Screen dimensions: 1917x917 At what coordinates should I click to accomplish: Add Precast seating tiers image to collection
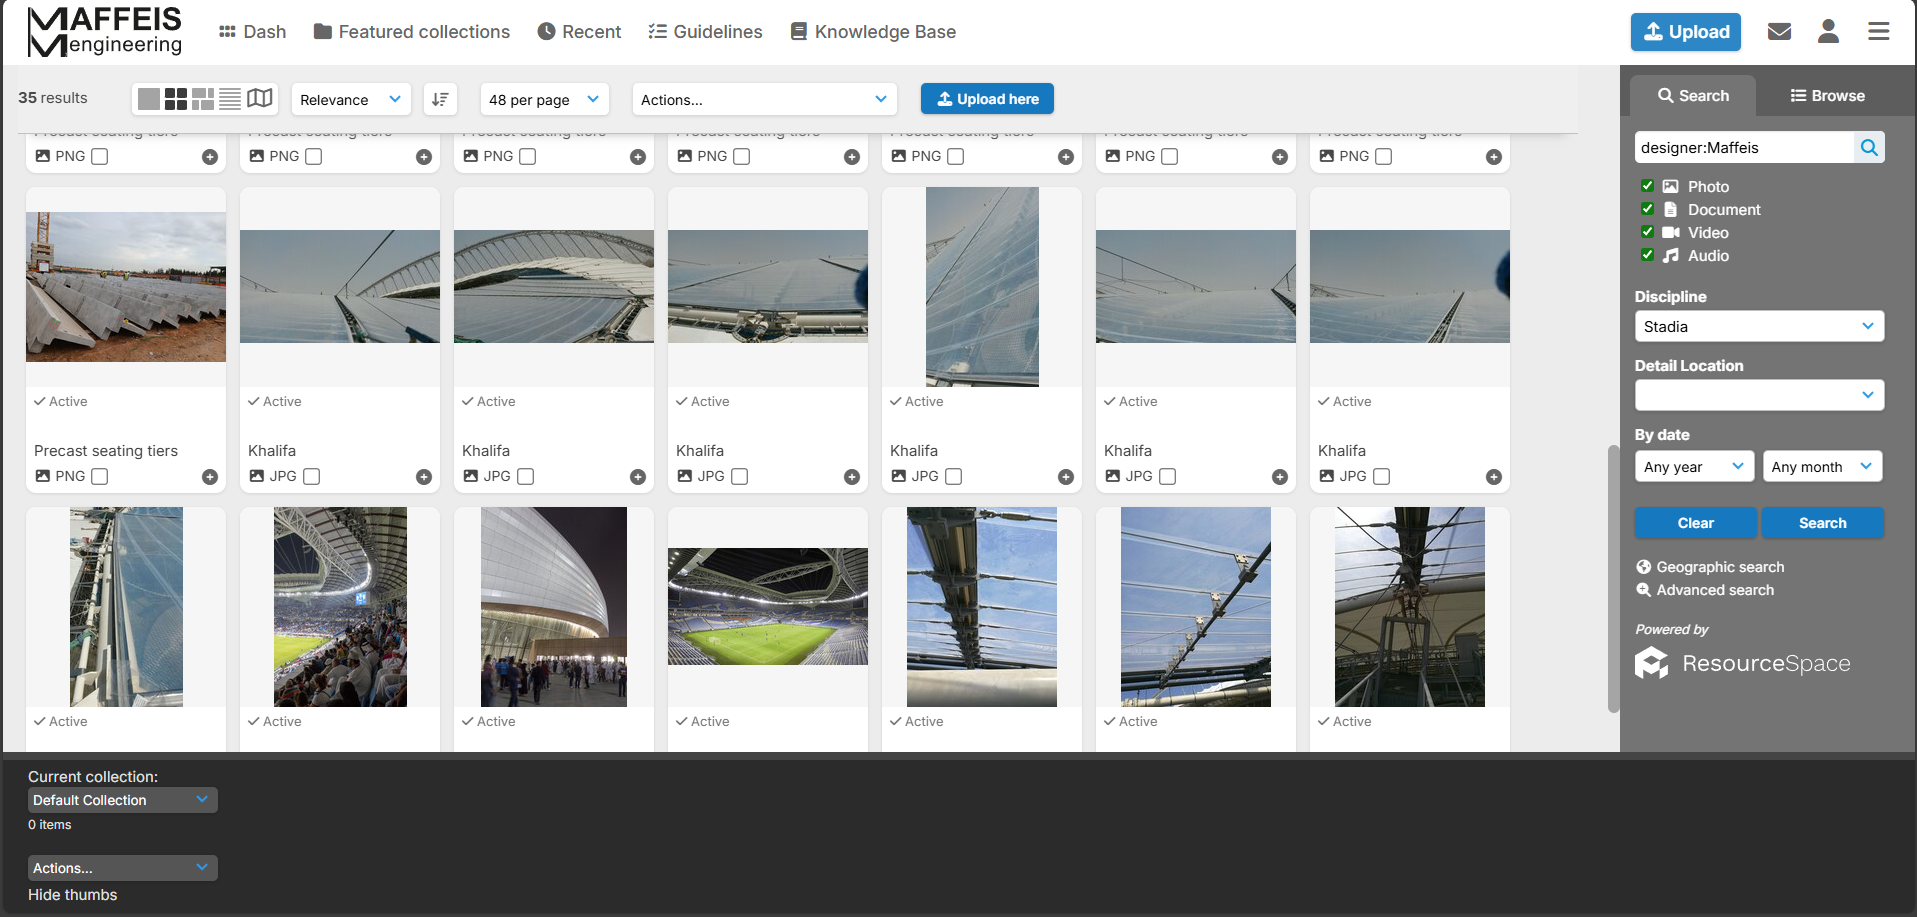pyautogui.click(x=210, y=477)
